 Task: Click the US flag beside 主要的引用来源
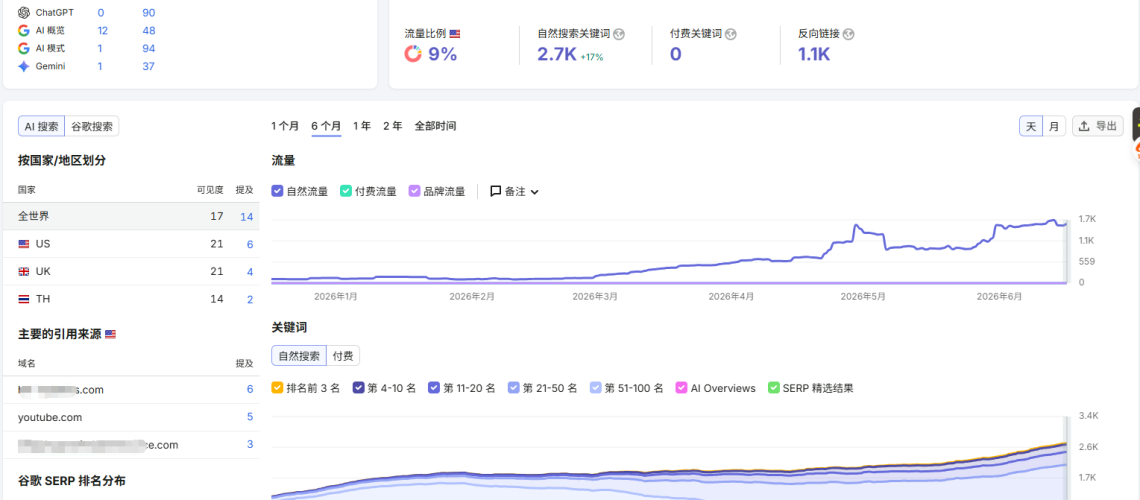pos(111,334)
